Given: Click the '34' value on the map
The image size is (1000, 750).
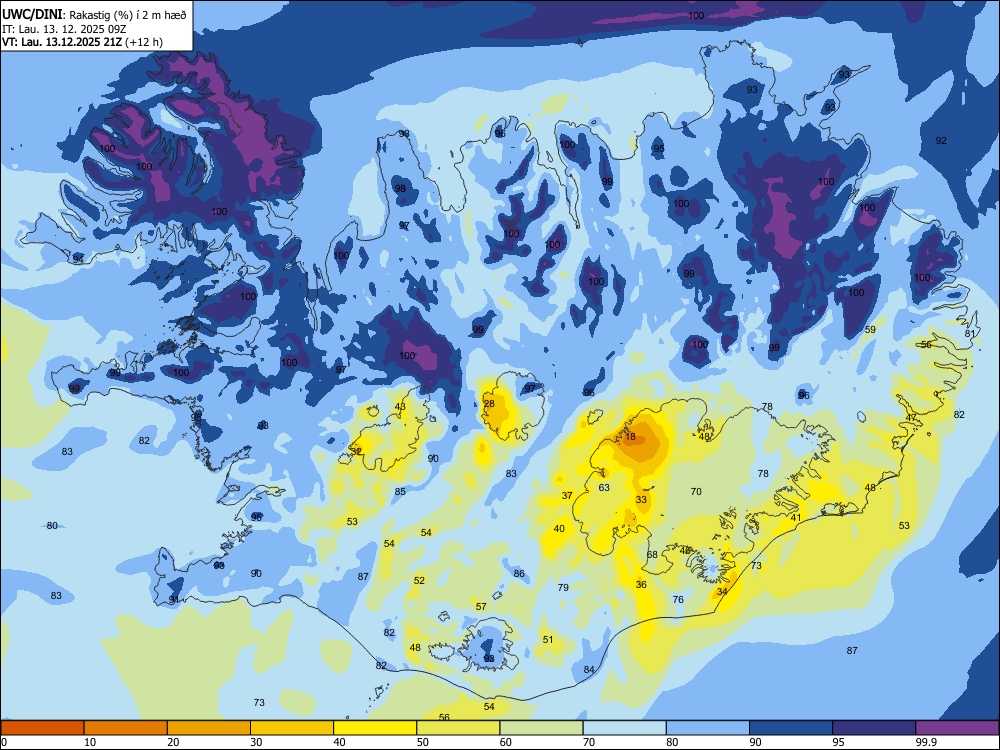Looking at the screenshot, I should point(722,591).
